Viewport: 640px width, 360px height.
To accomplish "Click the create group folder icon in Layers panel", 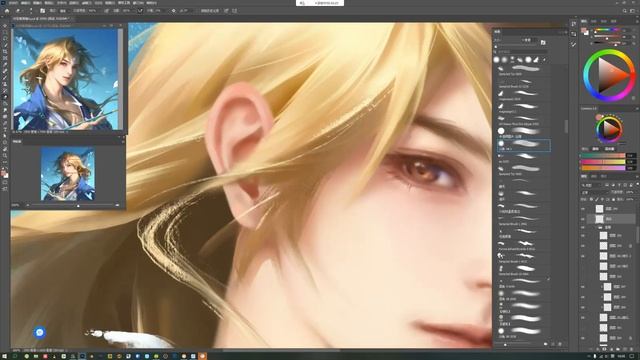I will pyautogui.click(x=618, y=349).
